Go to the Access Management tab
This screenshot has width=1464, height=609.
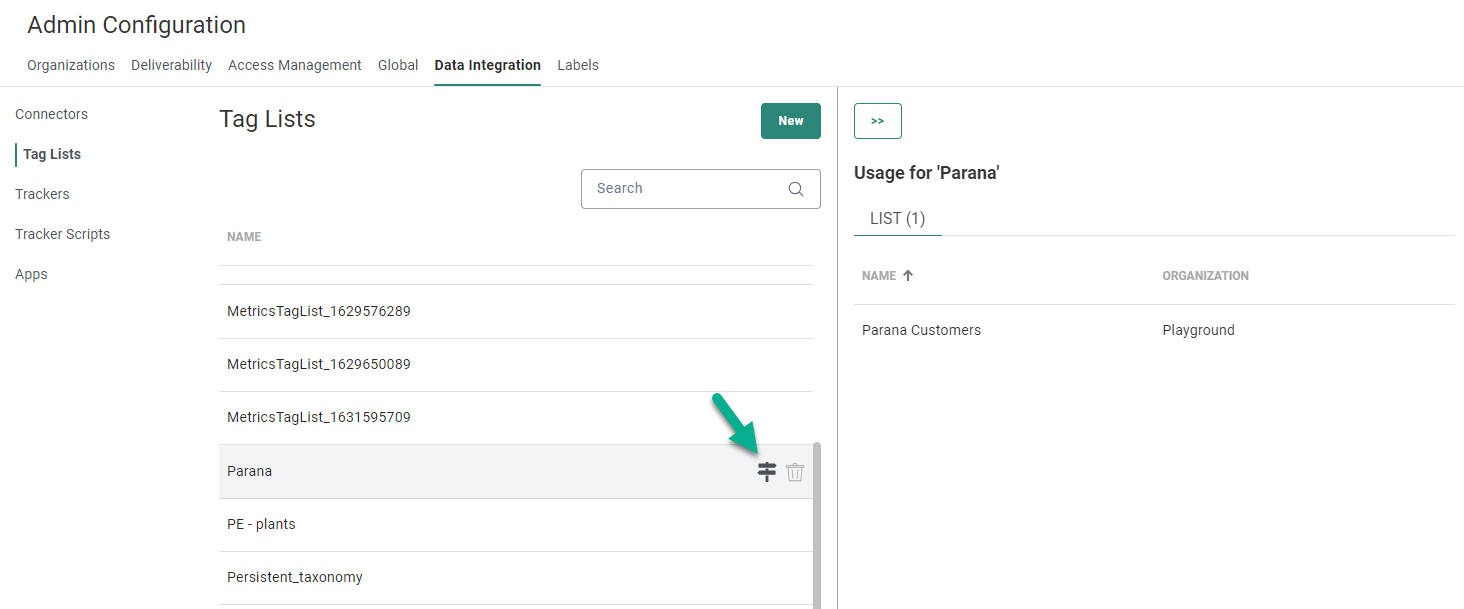click(295, 65)
